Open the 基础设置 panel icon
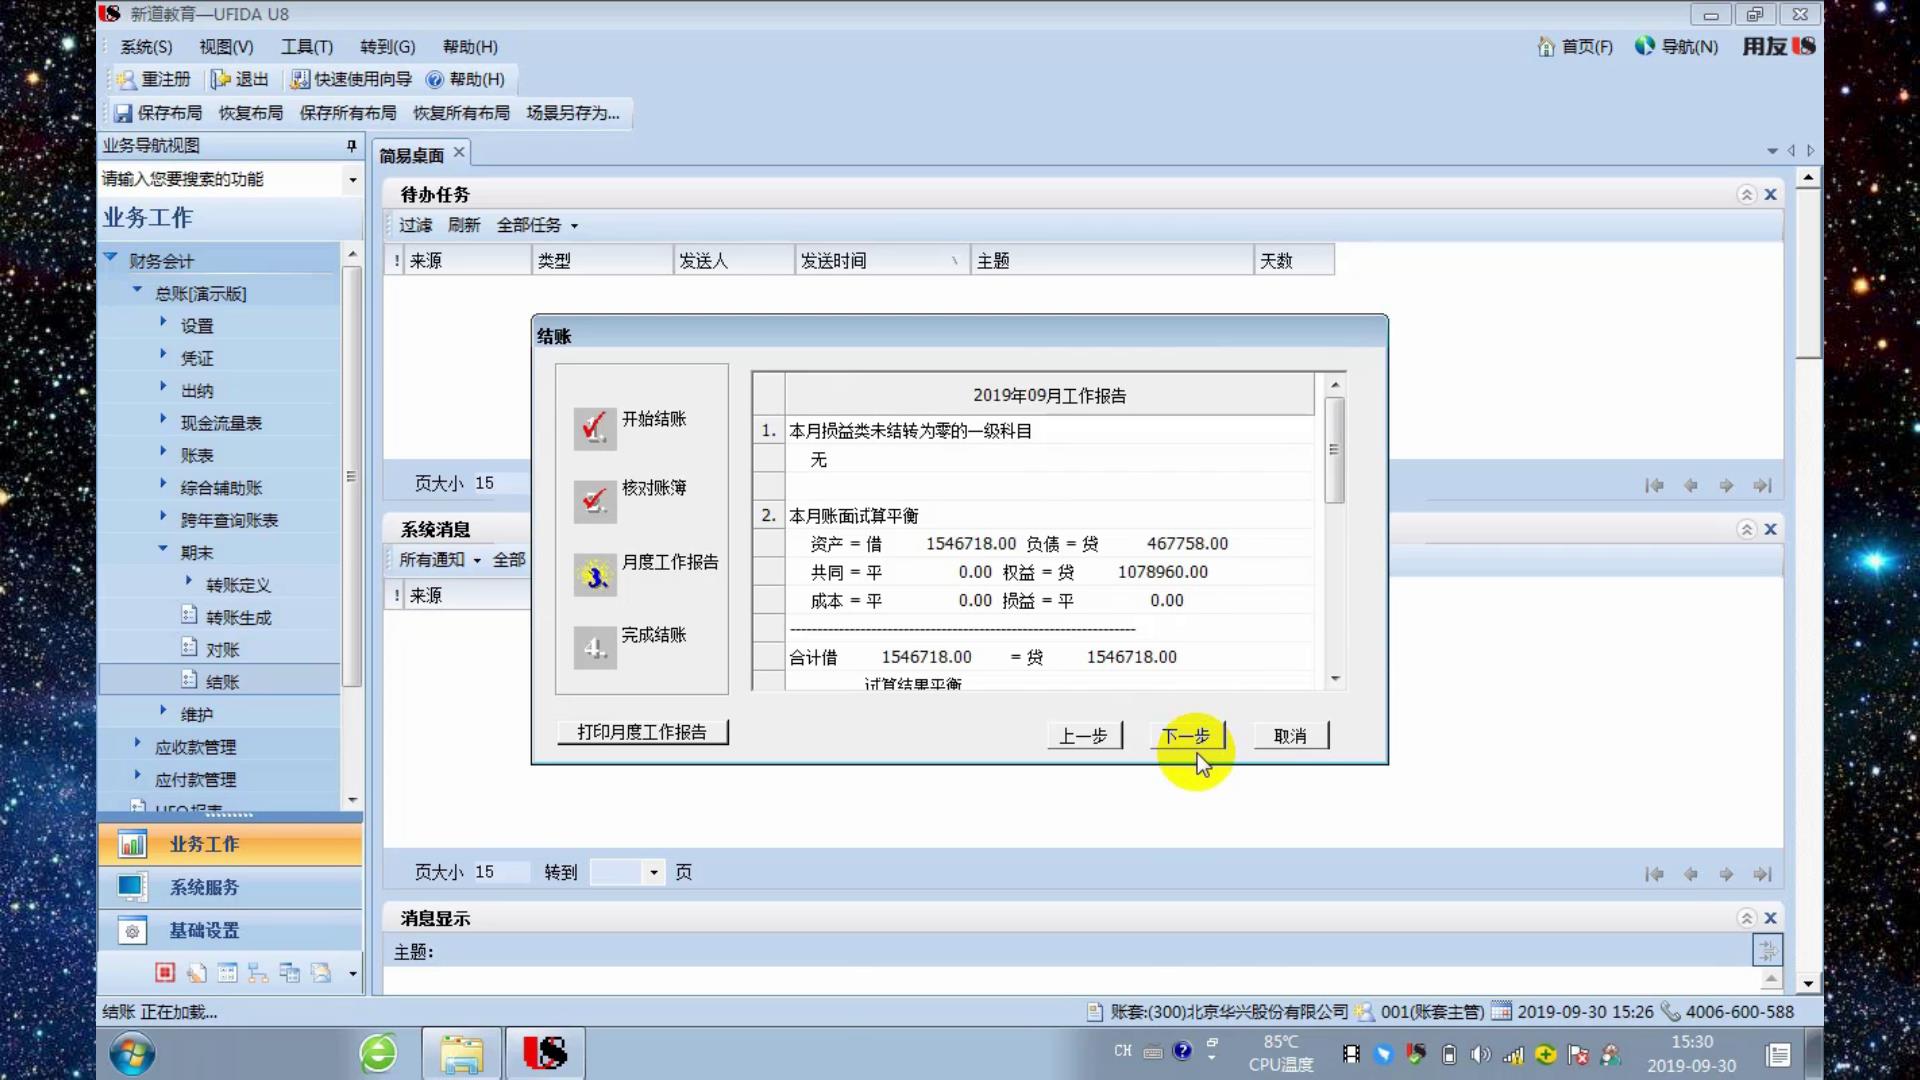 click(132, 931)
